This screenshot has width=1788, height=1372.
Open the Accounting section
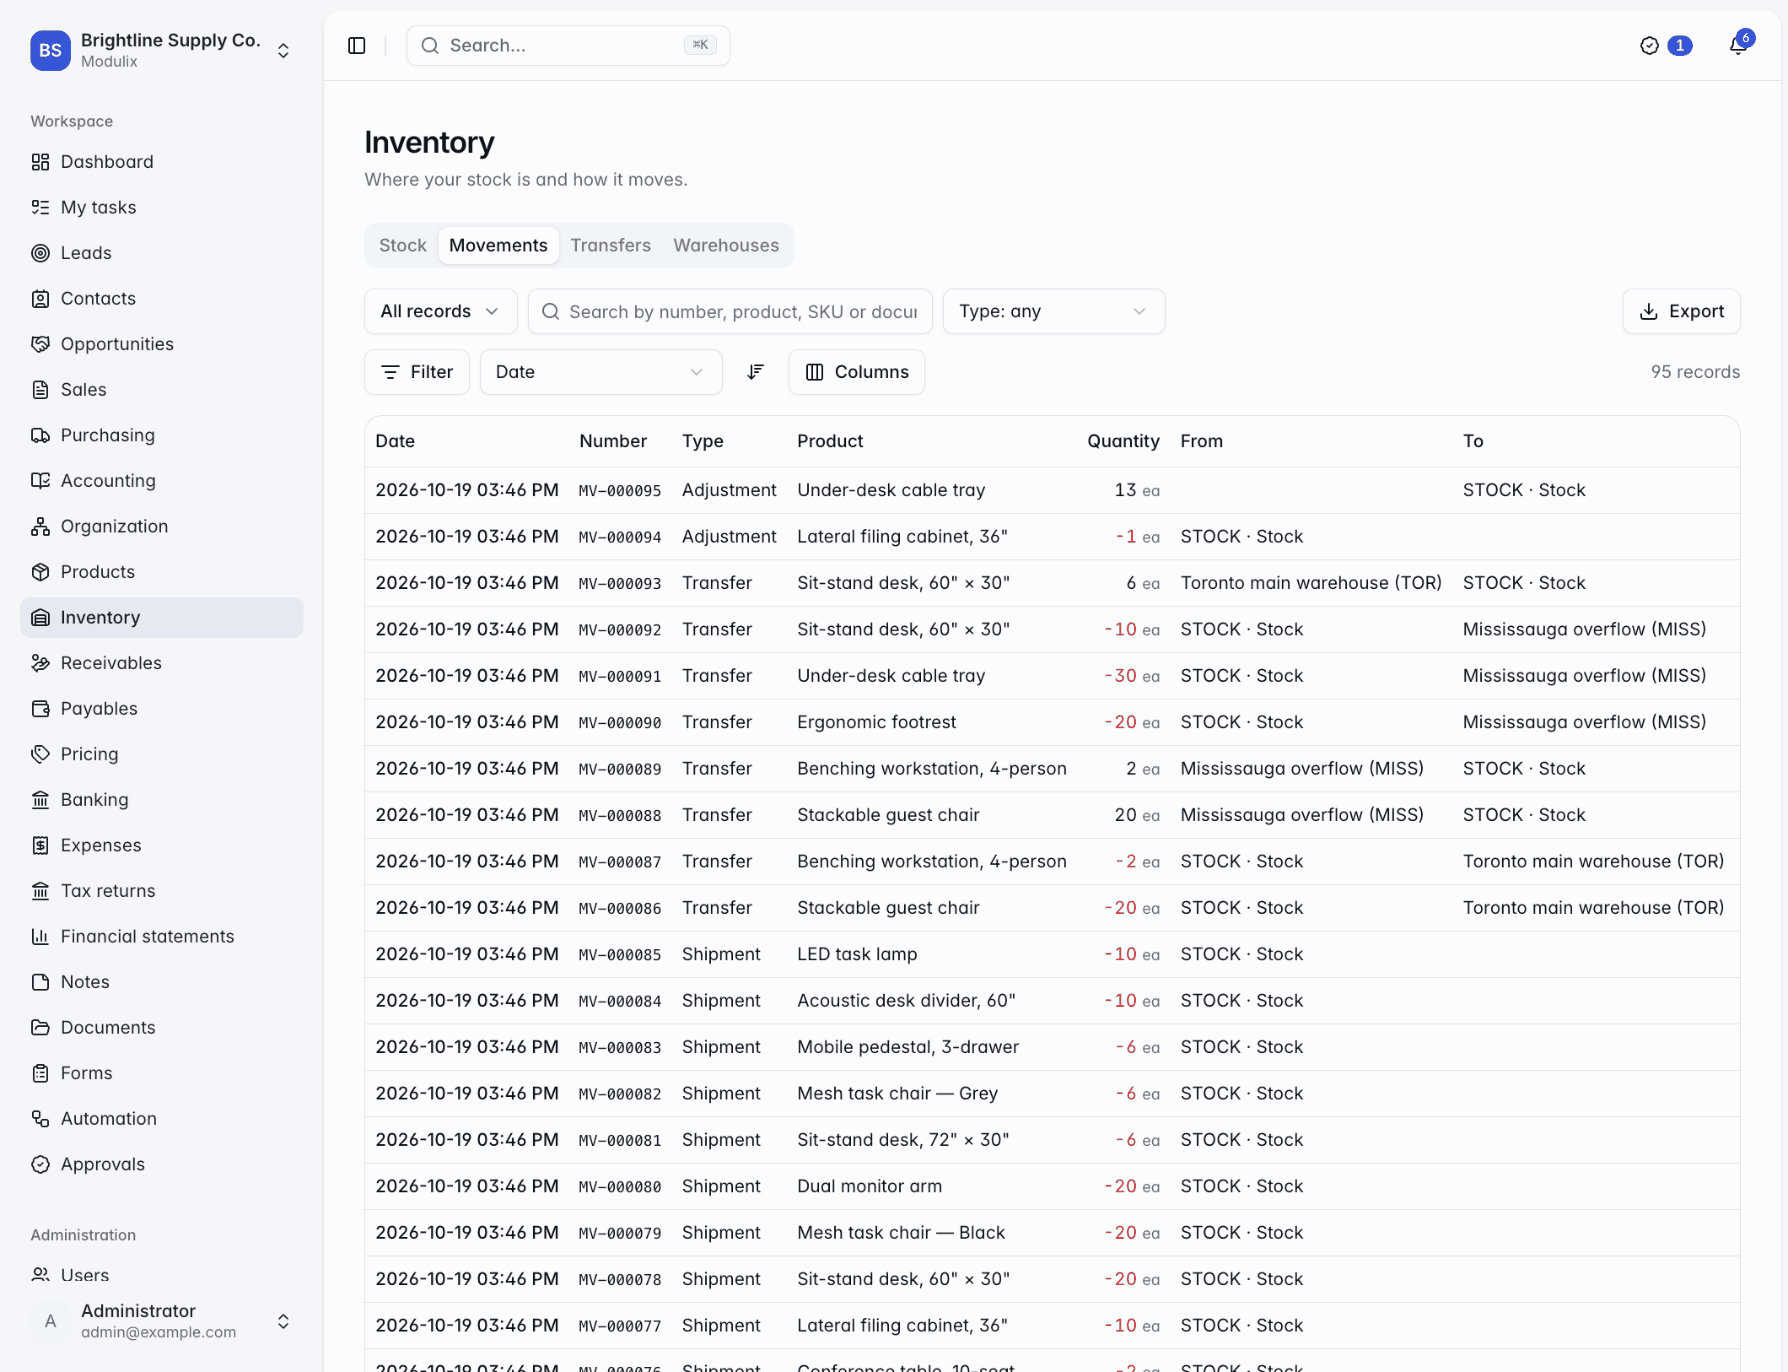click(x=162, y=481)
